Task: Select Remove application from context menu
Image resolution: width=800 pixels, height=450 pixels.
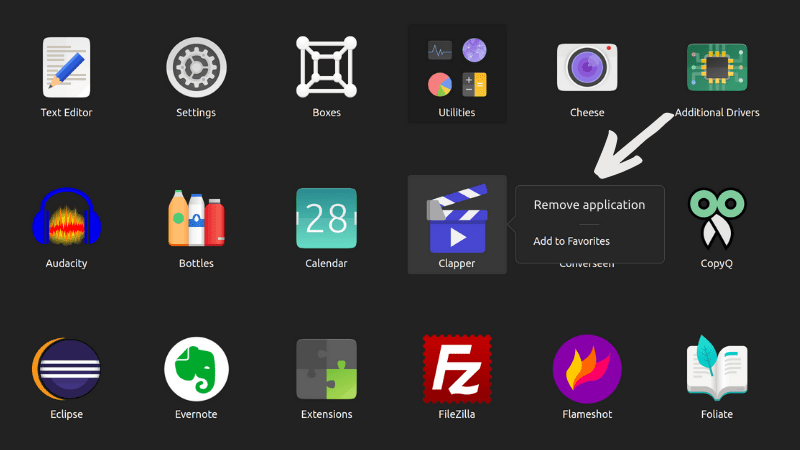Action: point(589,205)
